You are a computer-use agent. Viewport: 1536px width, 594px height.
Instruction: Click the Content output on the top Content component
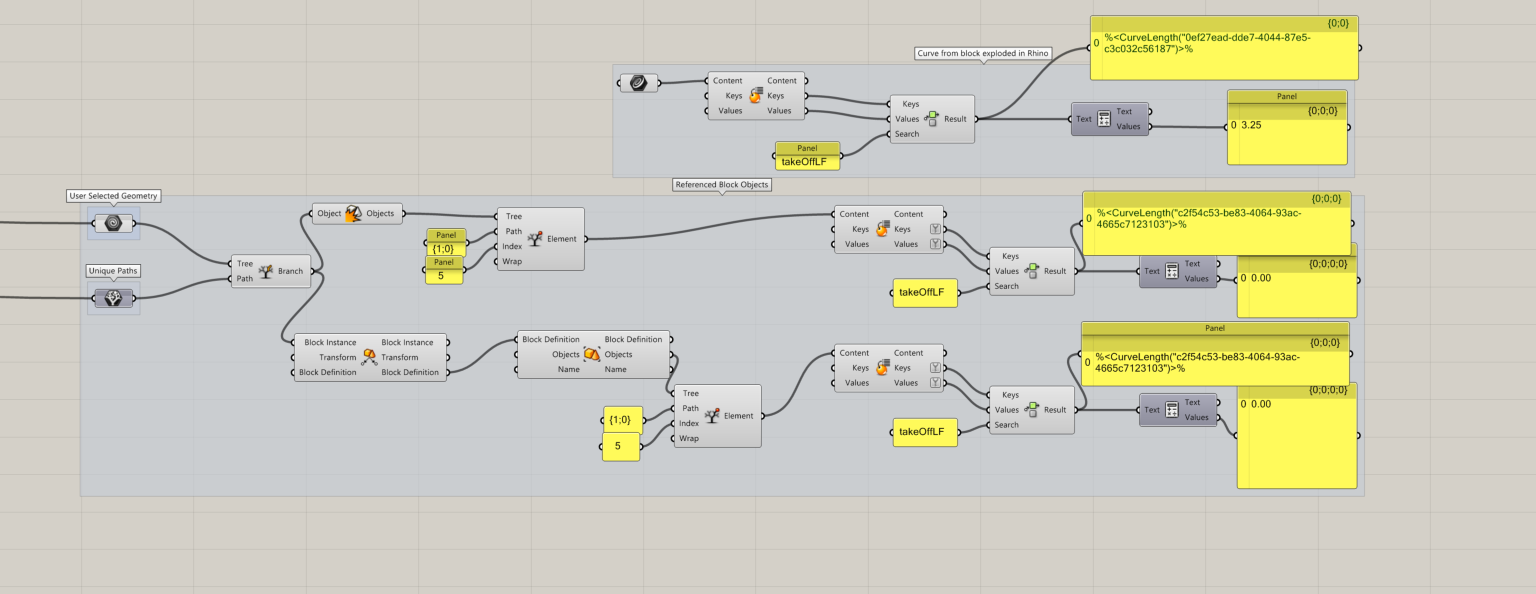[782, 81]
